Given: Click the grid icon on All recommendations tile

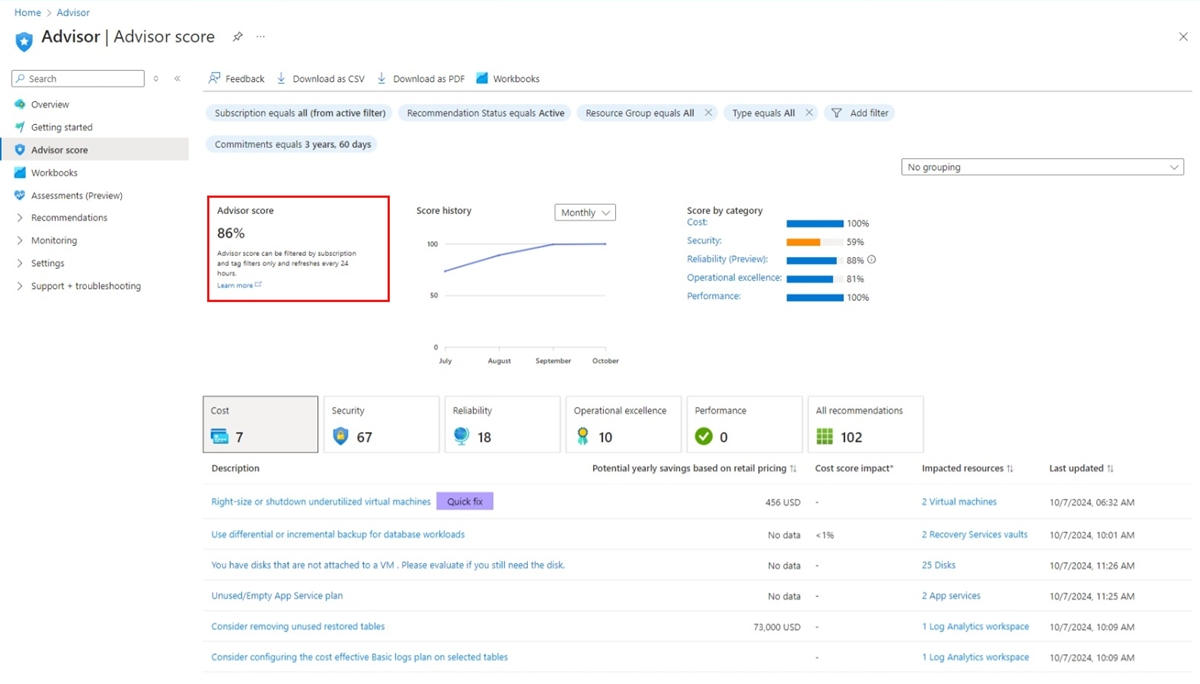Looking at the screenshot, I should point(825,436).
